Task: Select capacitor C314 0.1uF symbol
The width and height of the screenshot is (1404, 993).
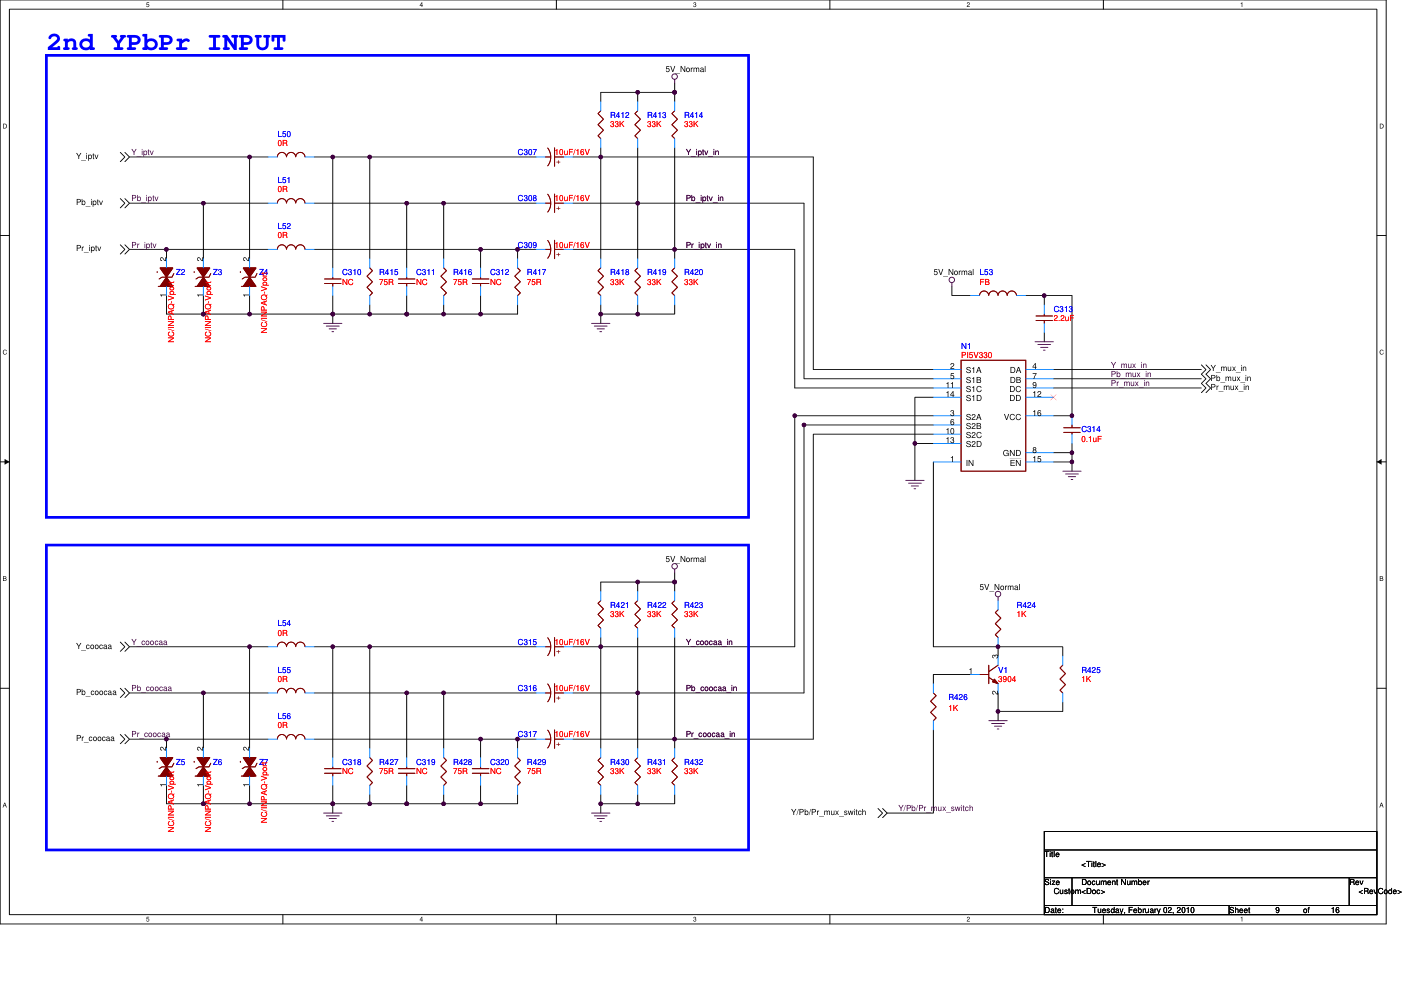Action: pyautogui.click(x=1072, y=429)
